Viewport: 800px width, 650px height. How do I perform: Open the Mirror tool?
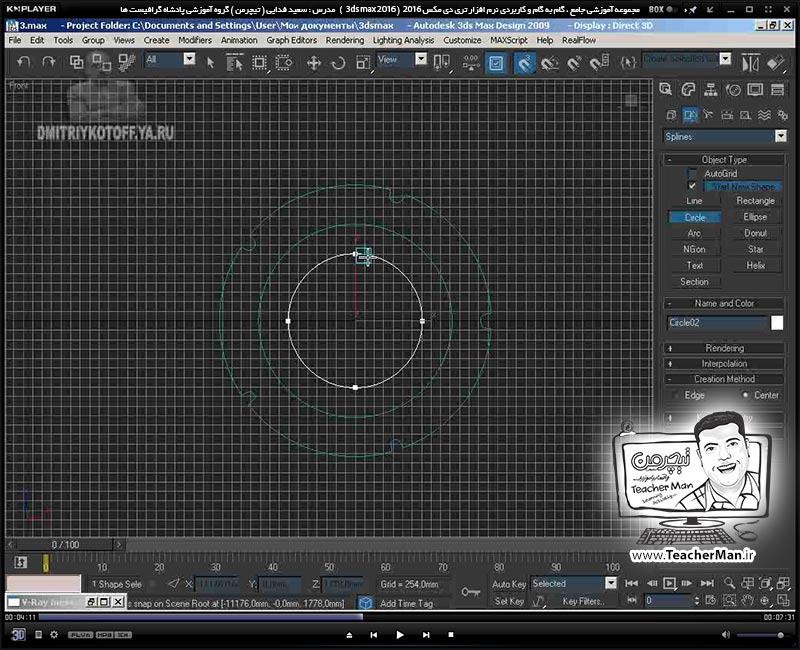coord(750,63)
